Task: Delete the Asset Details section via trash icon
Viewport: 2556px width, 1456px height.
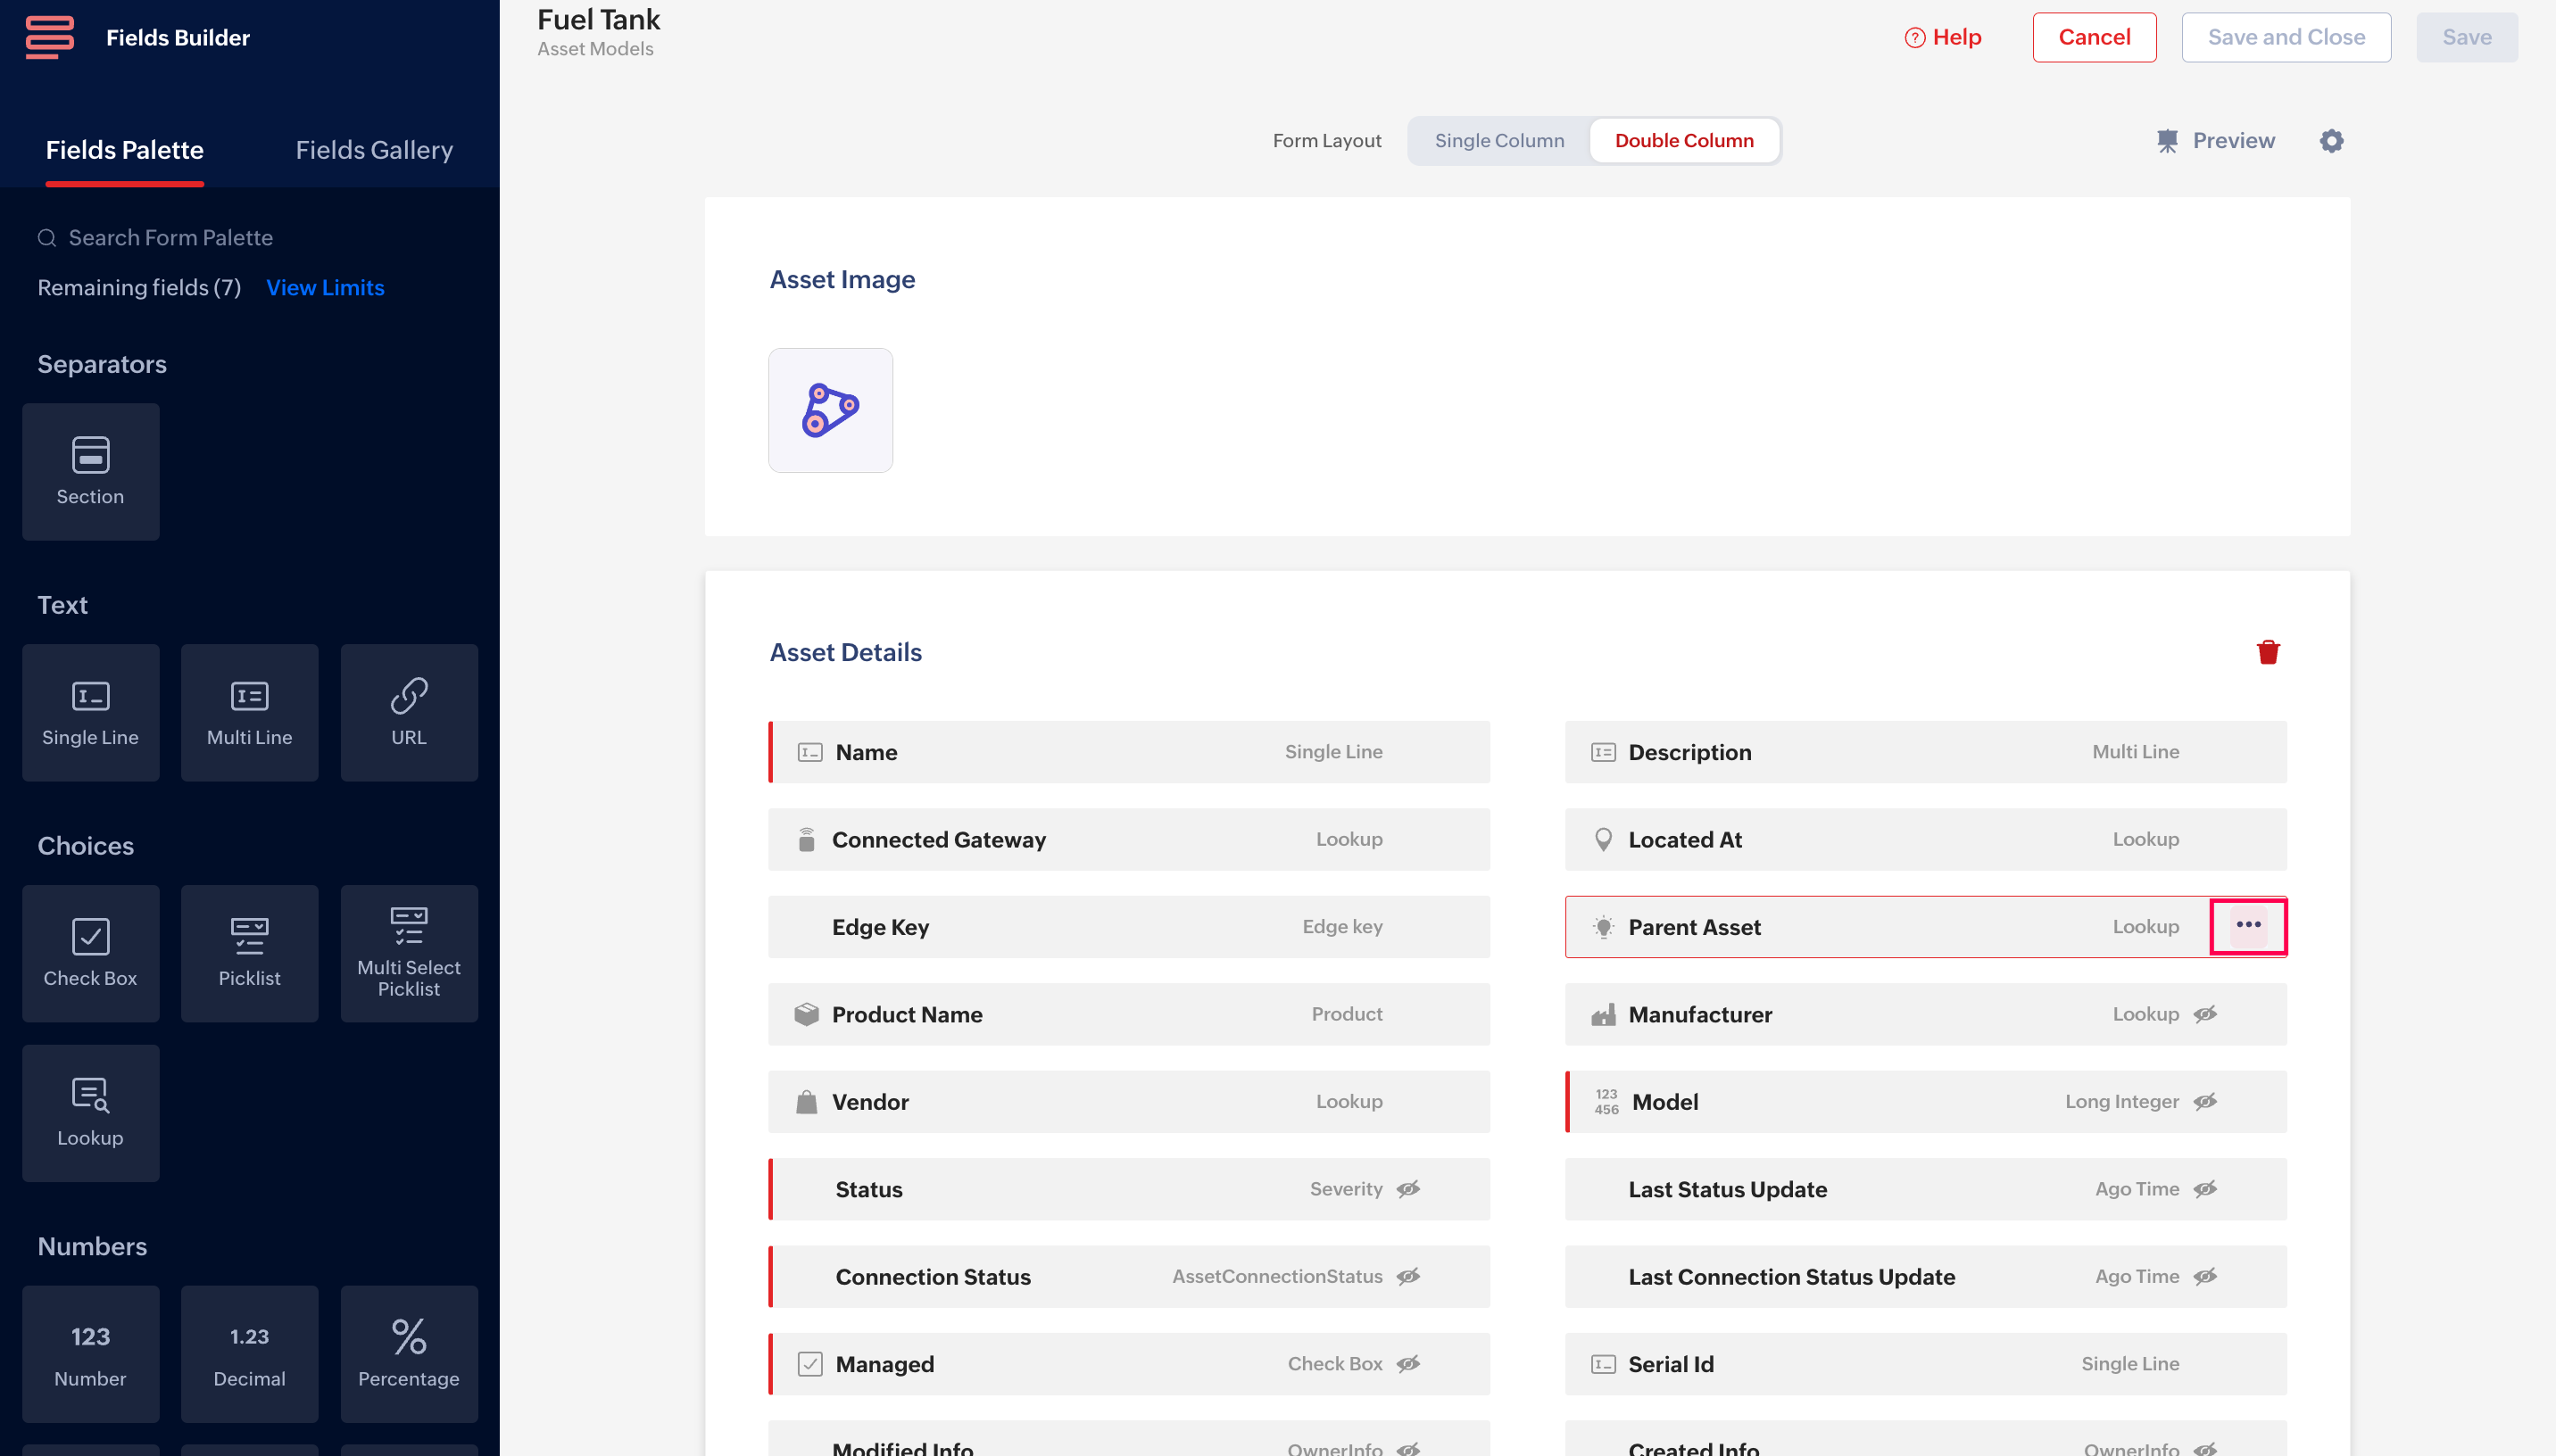Action: pyautogui.click(x=2267, y=652)
